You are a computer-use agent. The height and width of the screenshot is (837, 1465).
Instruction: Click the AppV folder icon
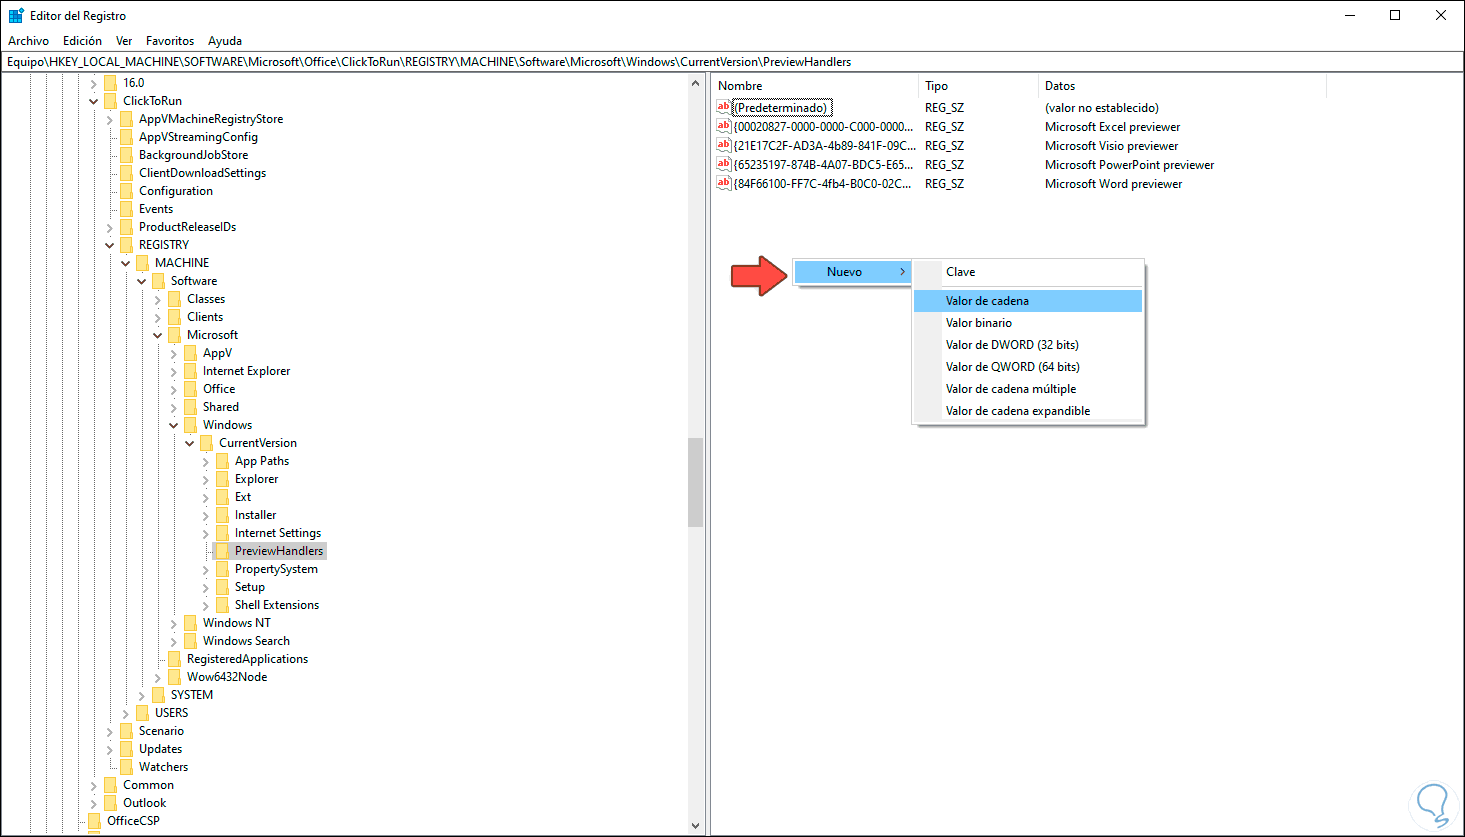point(190,353)
